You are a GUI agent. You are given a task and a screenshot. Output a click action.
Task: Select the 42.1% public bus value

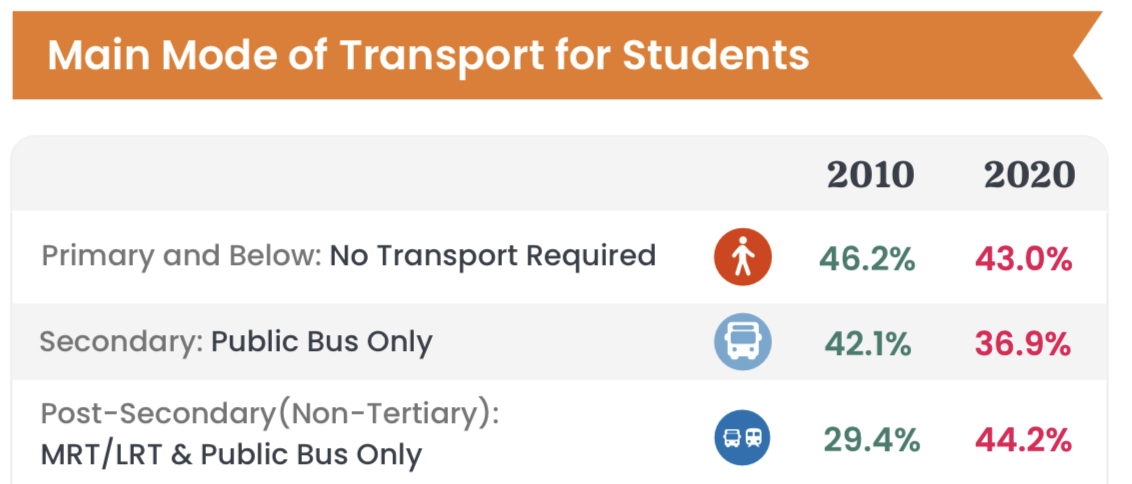(x=868, y=345)
